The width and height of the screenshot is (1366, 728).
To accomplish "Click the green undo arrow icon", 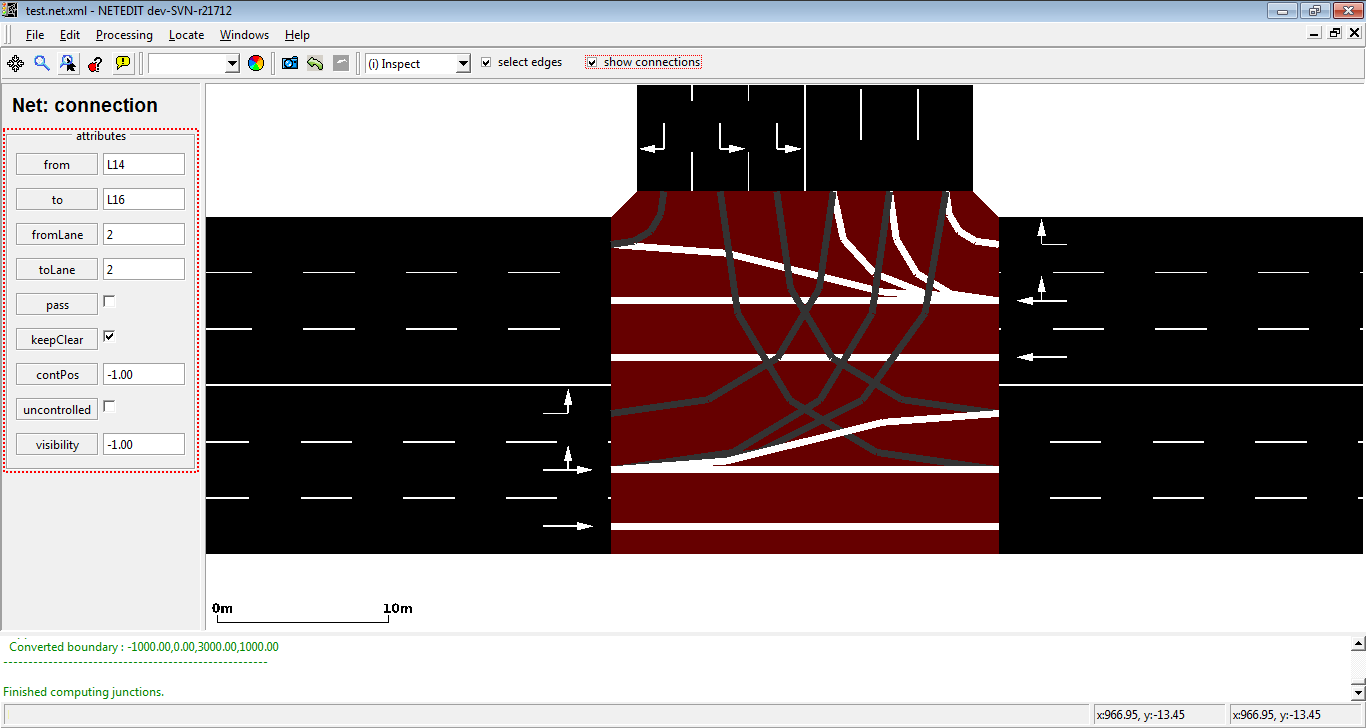I will click(x=315, y=63).
